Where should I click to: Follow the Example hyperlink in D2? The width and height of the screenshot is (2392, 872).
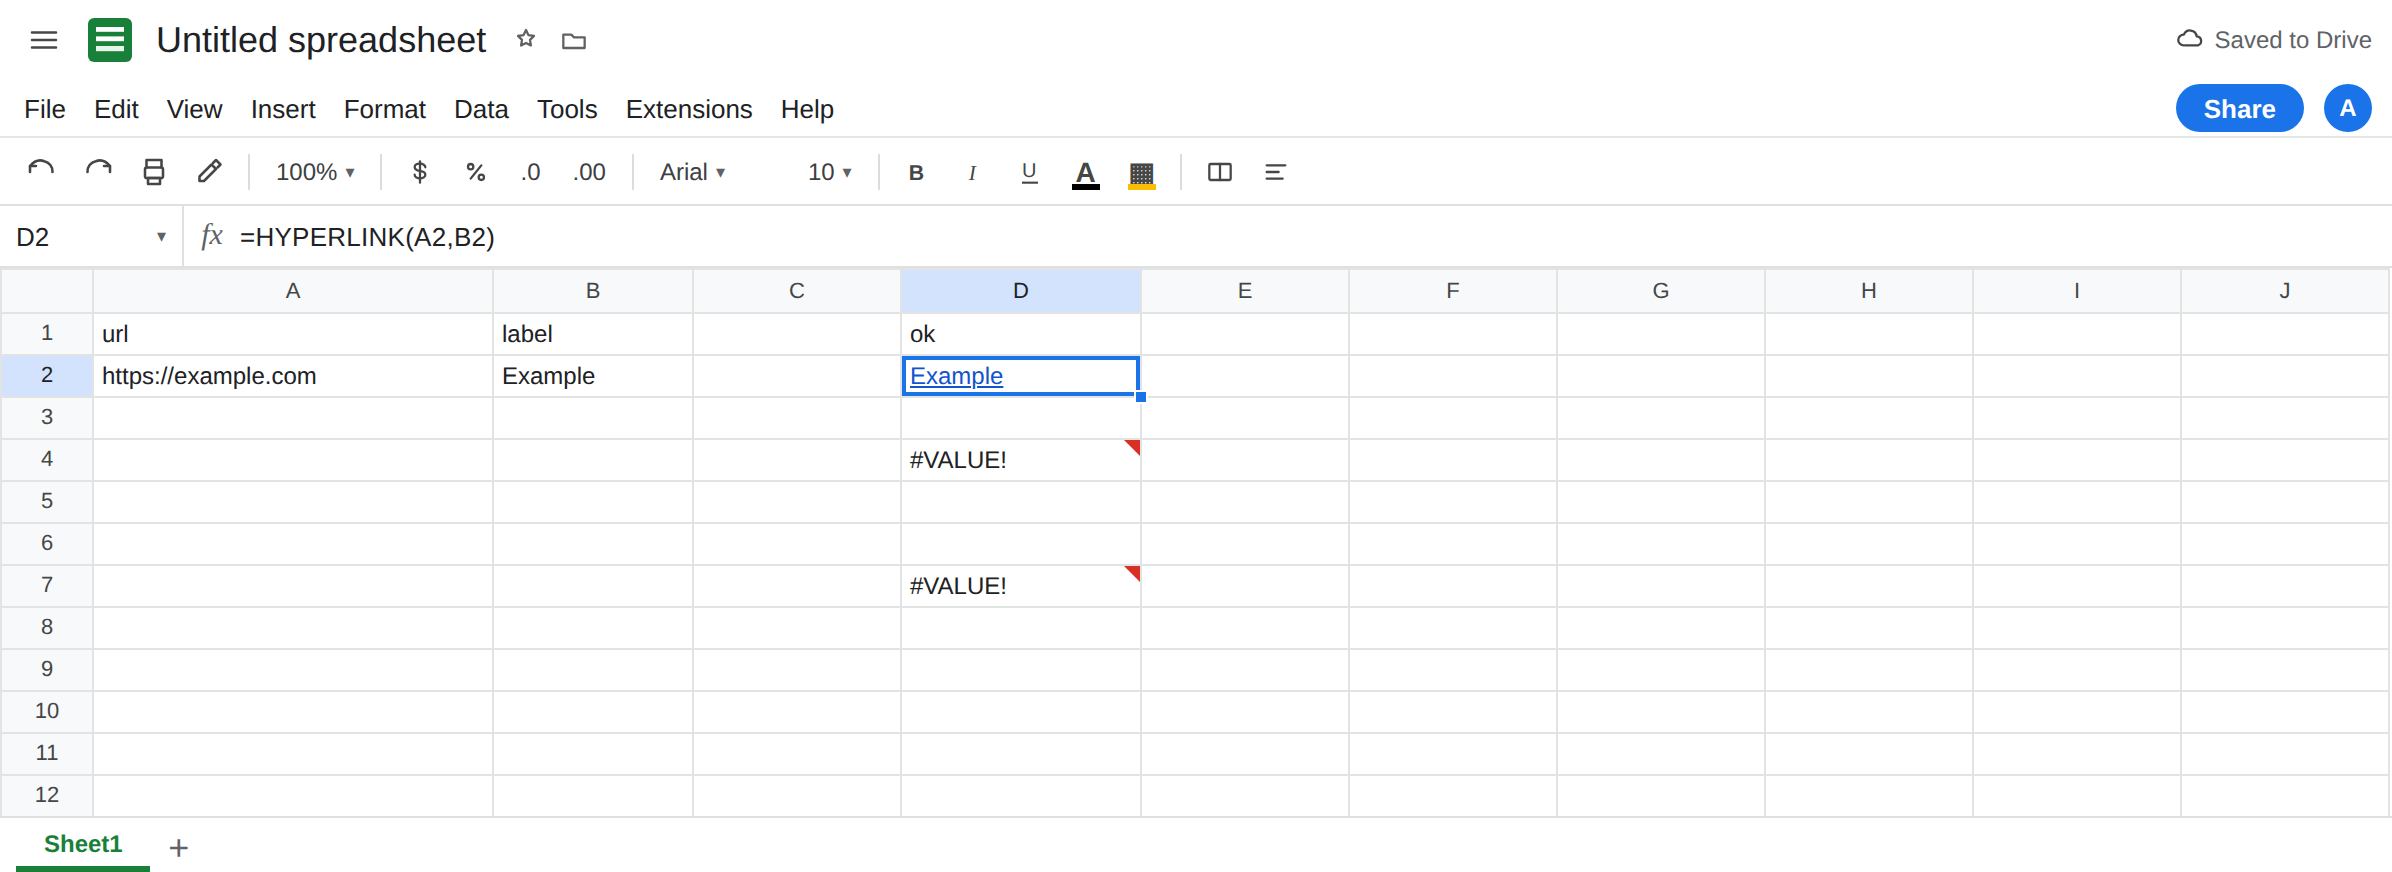point(956,376)
